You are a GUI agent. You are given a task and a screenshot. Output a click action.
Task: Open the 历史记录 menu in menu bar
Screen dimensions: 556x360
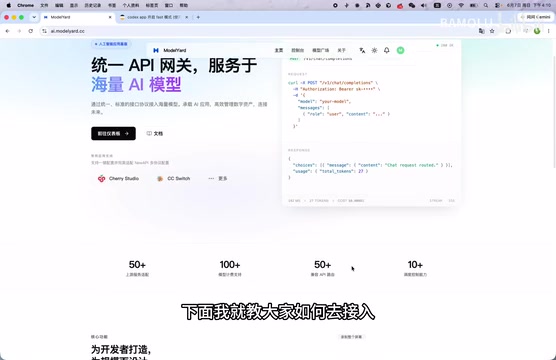(x=93, y=5)
